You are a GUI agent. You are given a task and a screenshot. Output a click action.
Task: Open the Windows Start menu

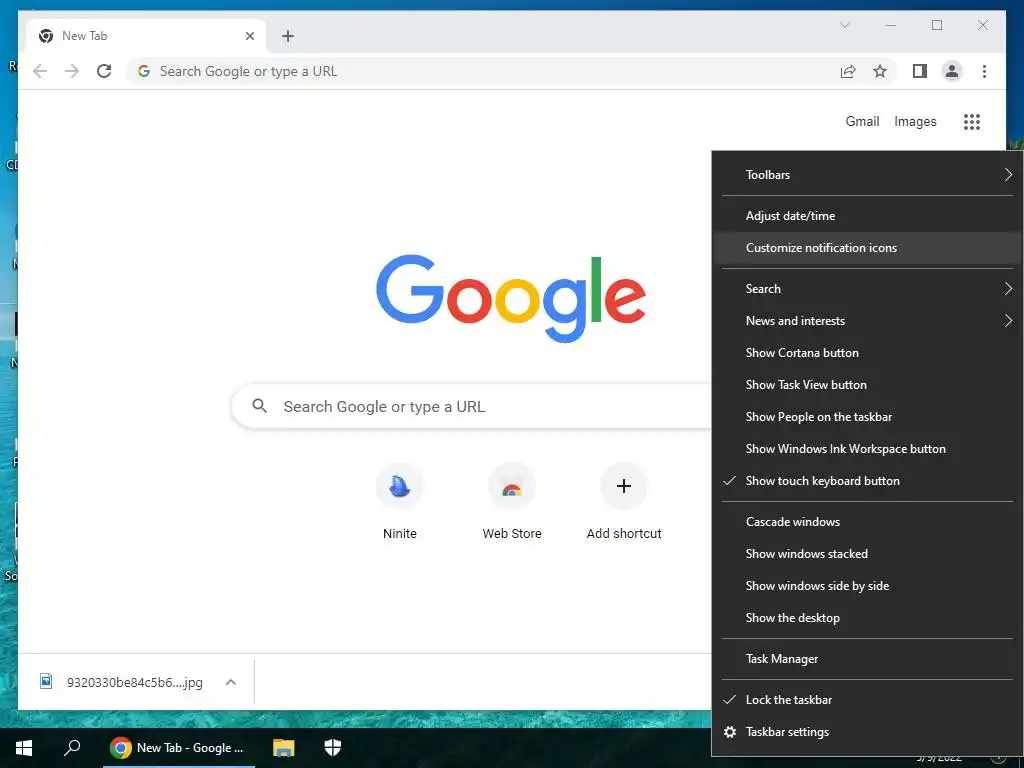click(24, 748)
